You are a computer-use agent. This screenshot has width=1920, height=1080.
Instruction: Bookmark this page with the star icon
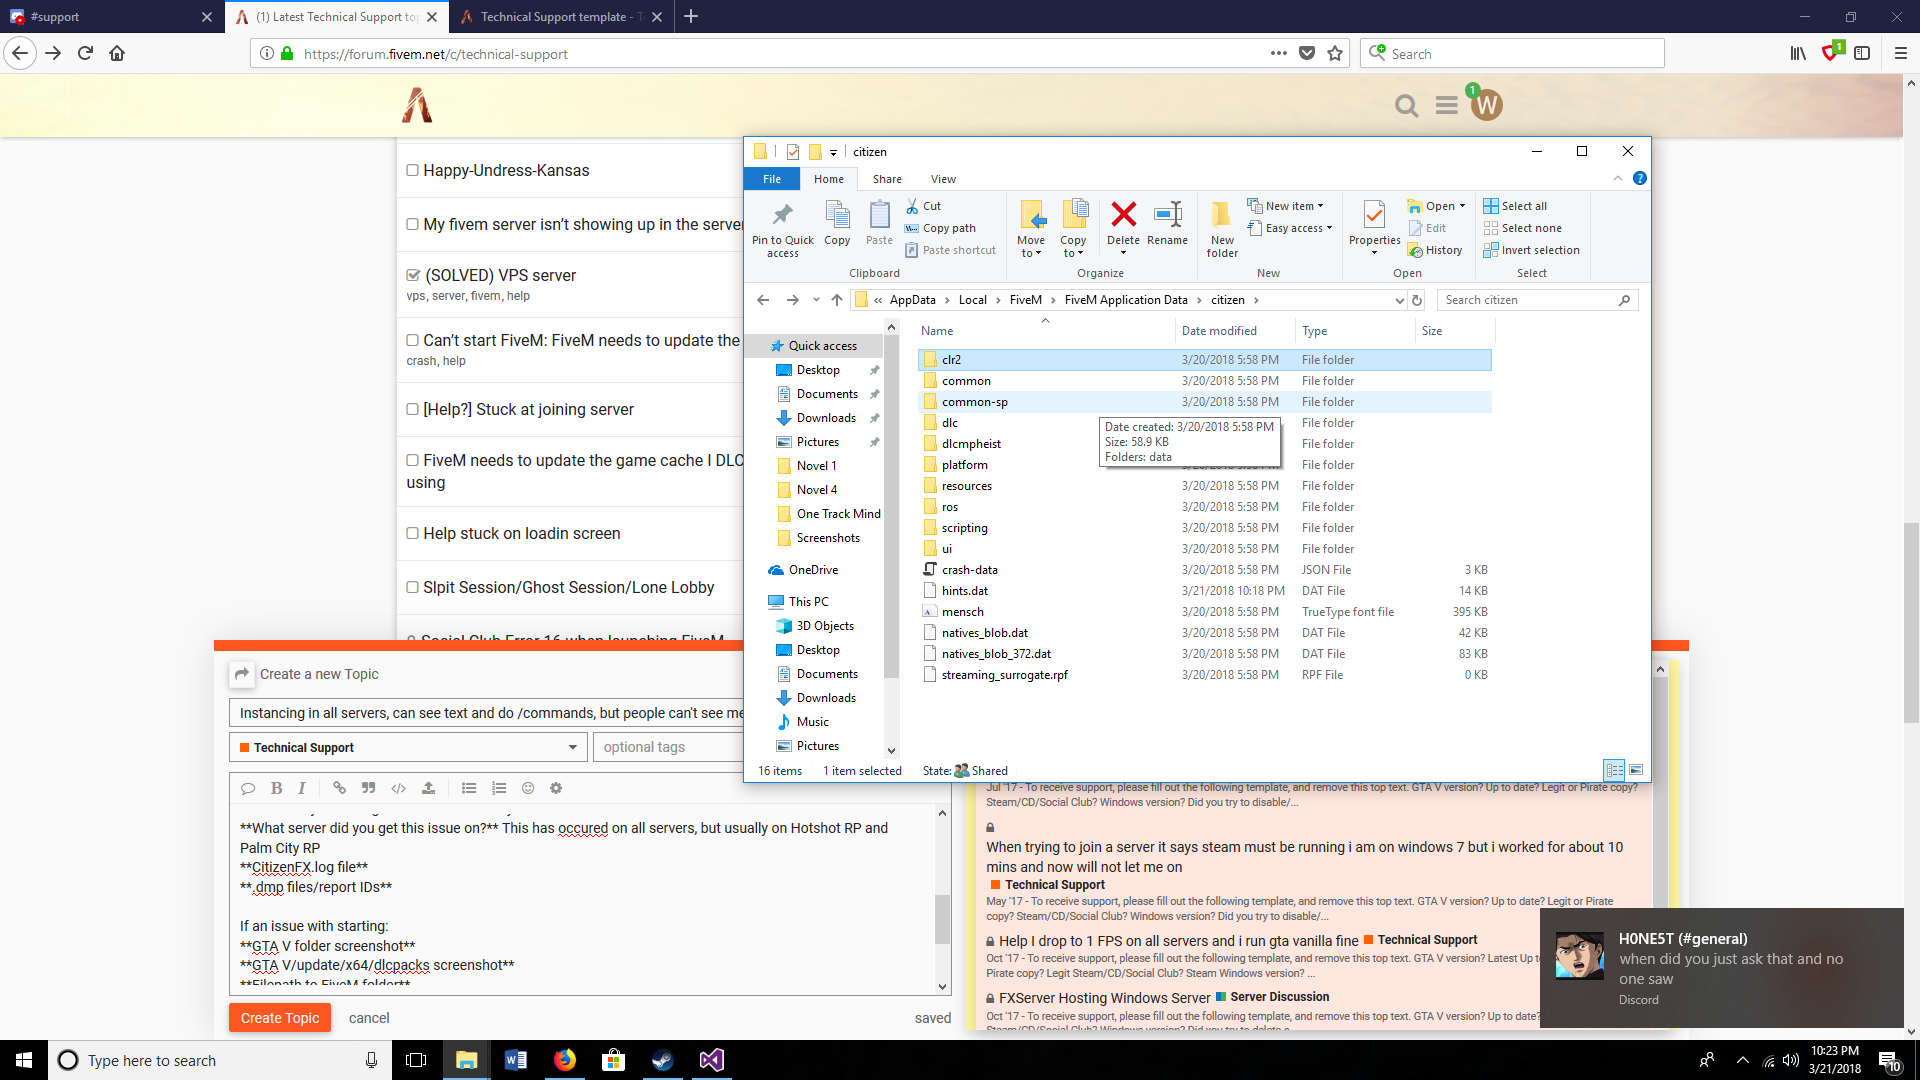(x=1335, y=53)
